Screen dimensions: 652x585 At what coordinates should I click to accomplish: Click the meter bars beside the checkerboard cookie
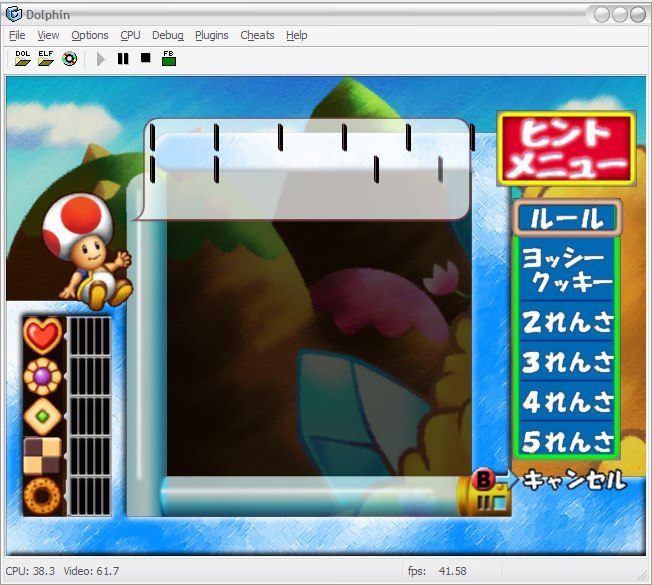(x=89, y=456)
